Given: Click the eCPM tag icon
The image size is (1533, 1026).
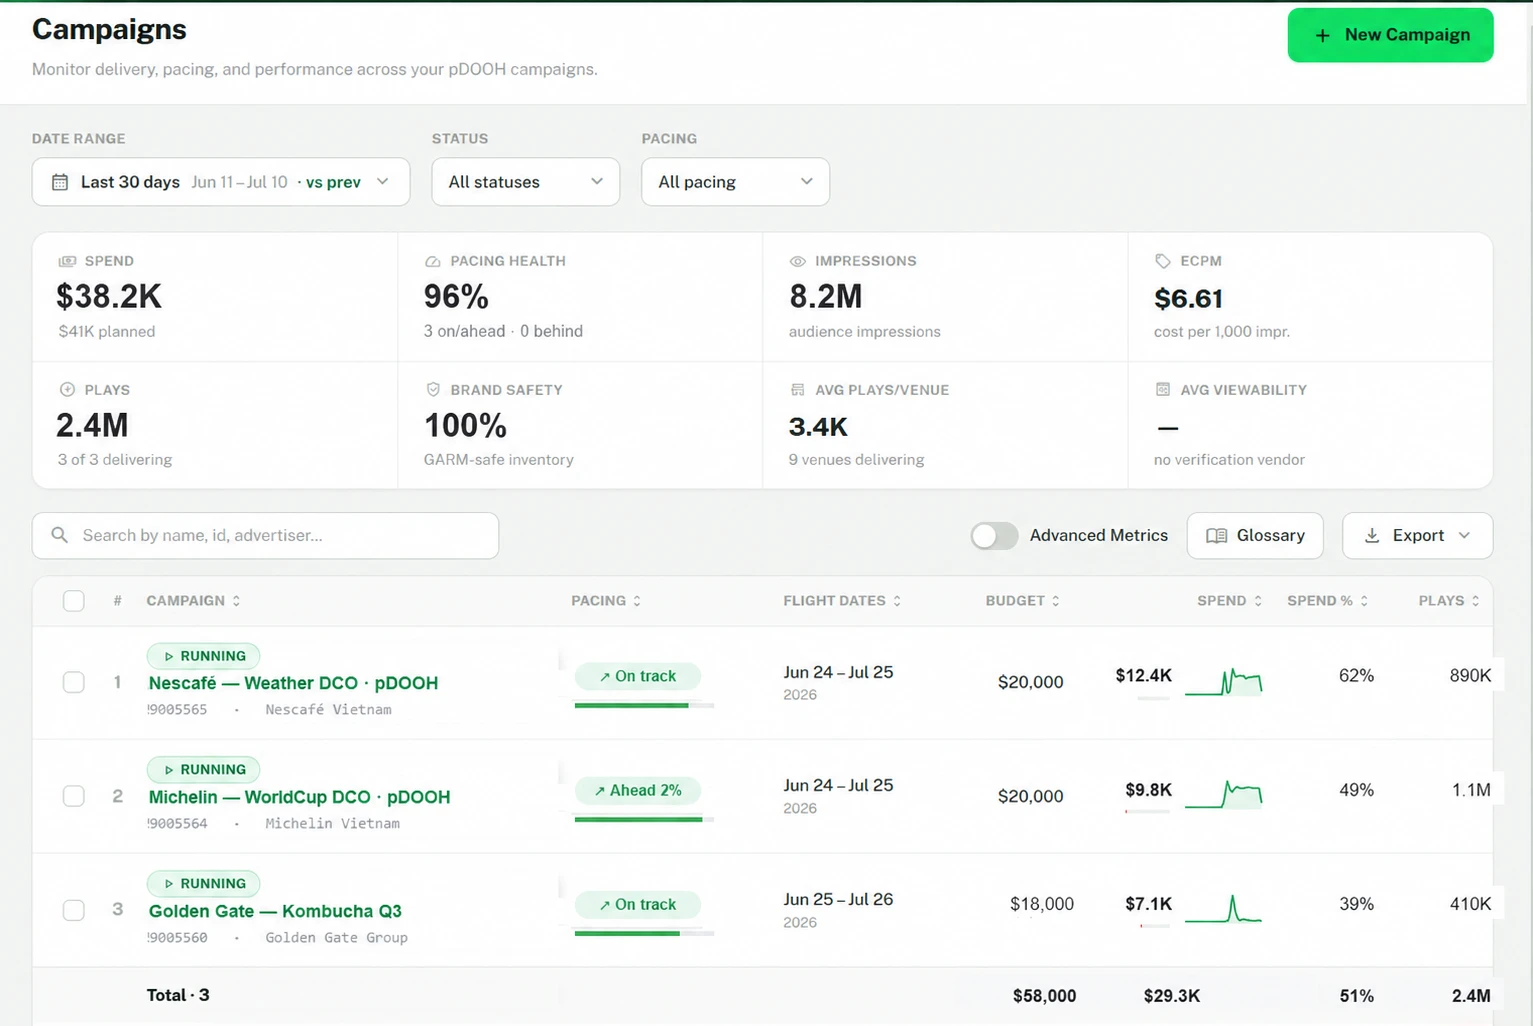Looking at the screenshot, I should [x=1163, y=261].
